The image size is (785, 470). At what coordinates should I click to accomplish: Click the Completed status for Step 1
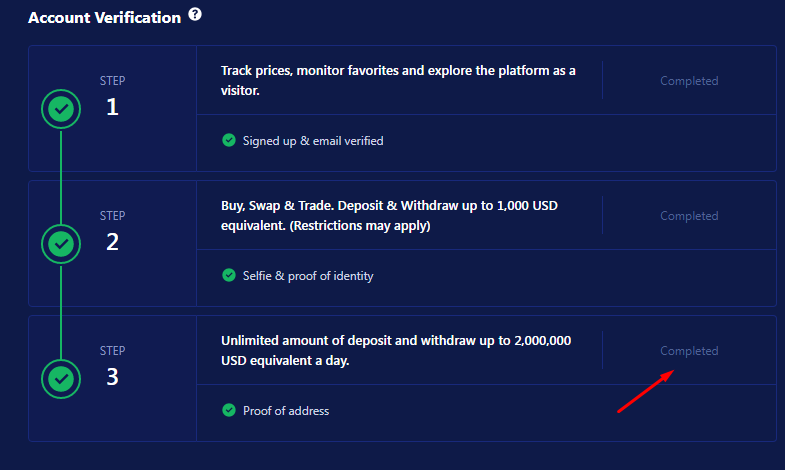[x=689, y=81]
